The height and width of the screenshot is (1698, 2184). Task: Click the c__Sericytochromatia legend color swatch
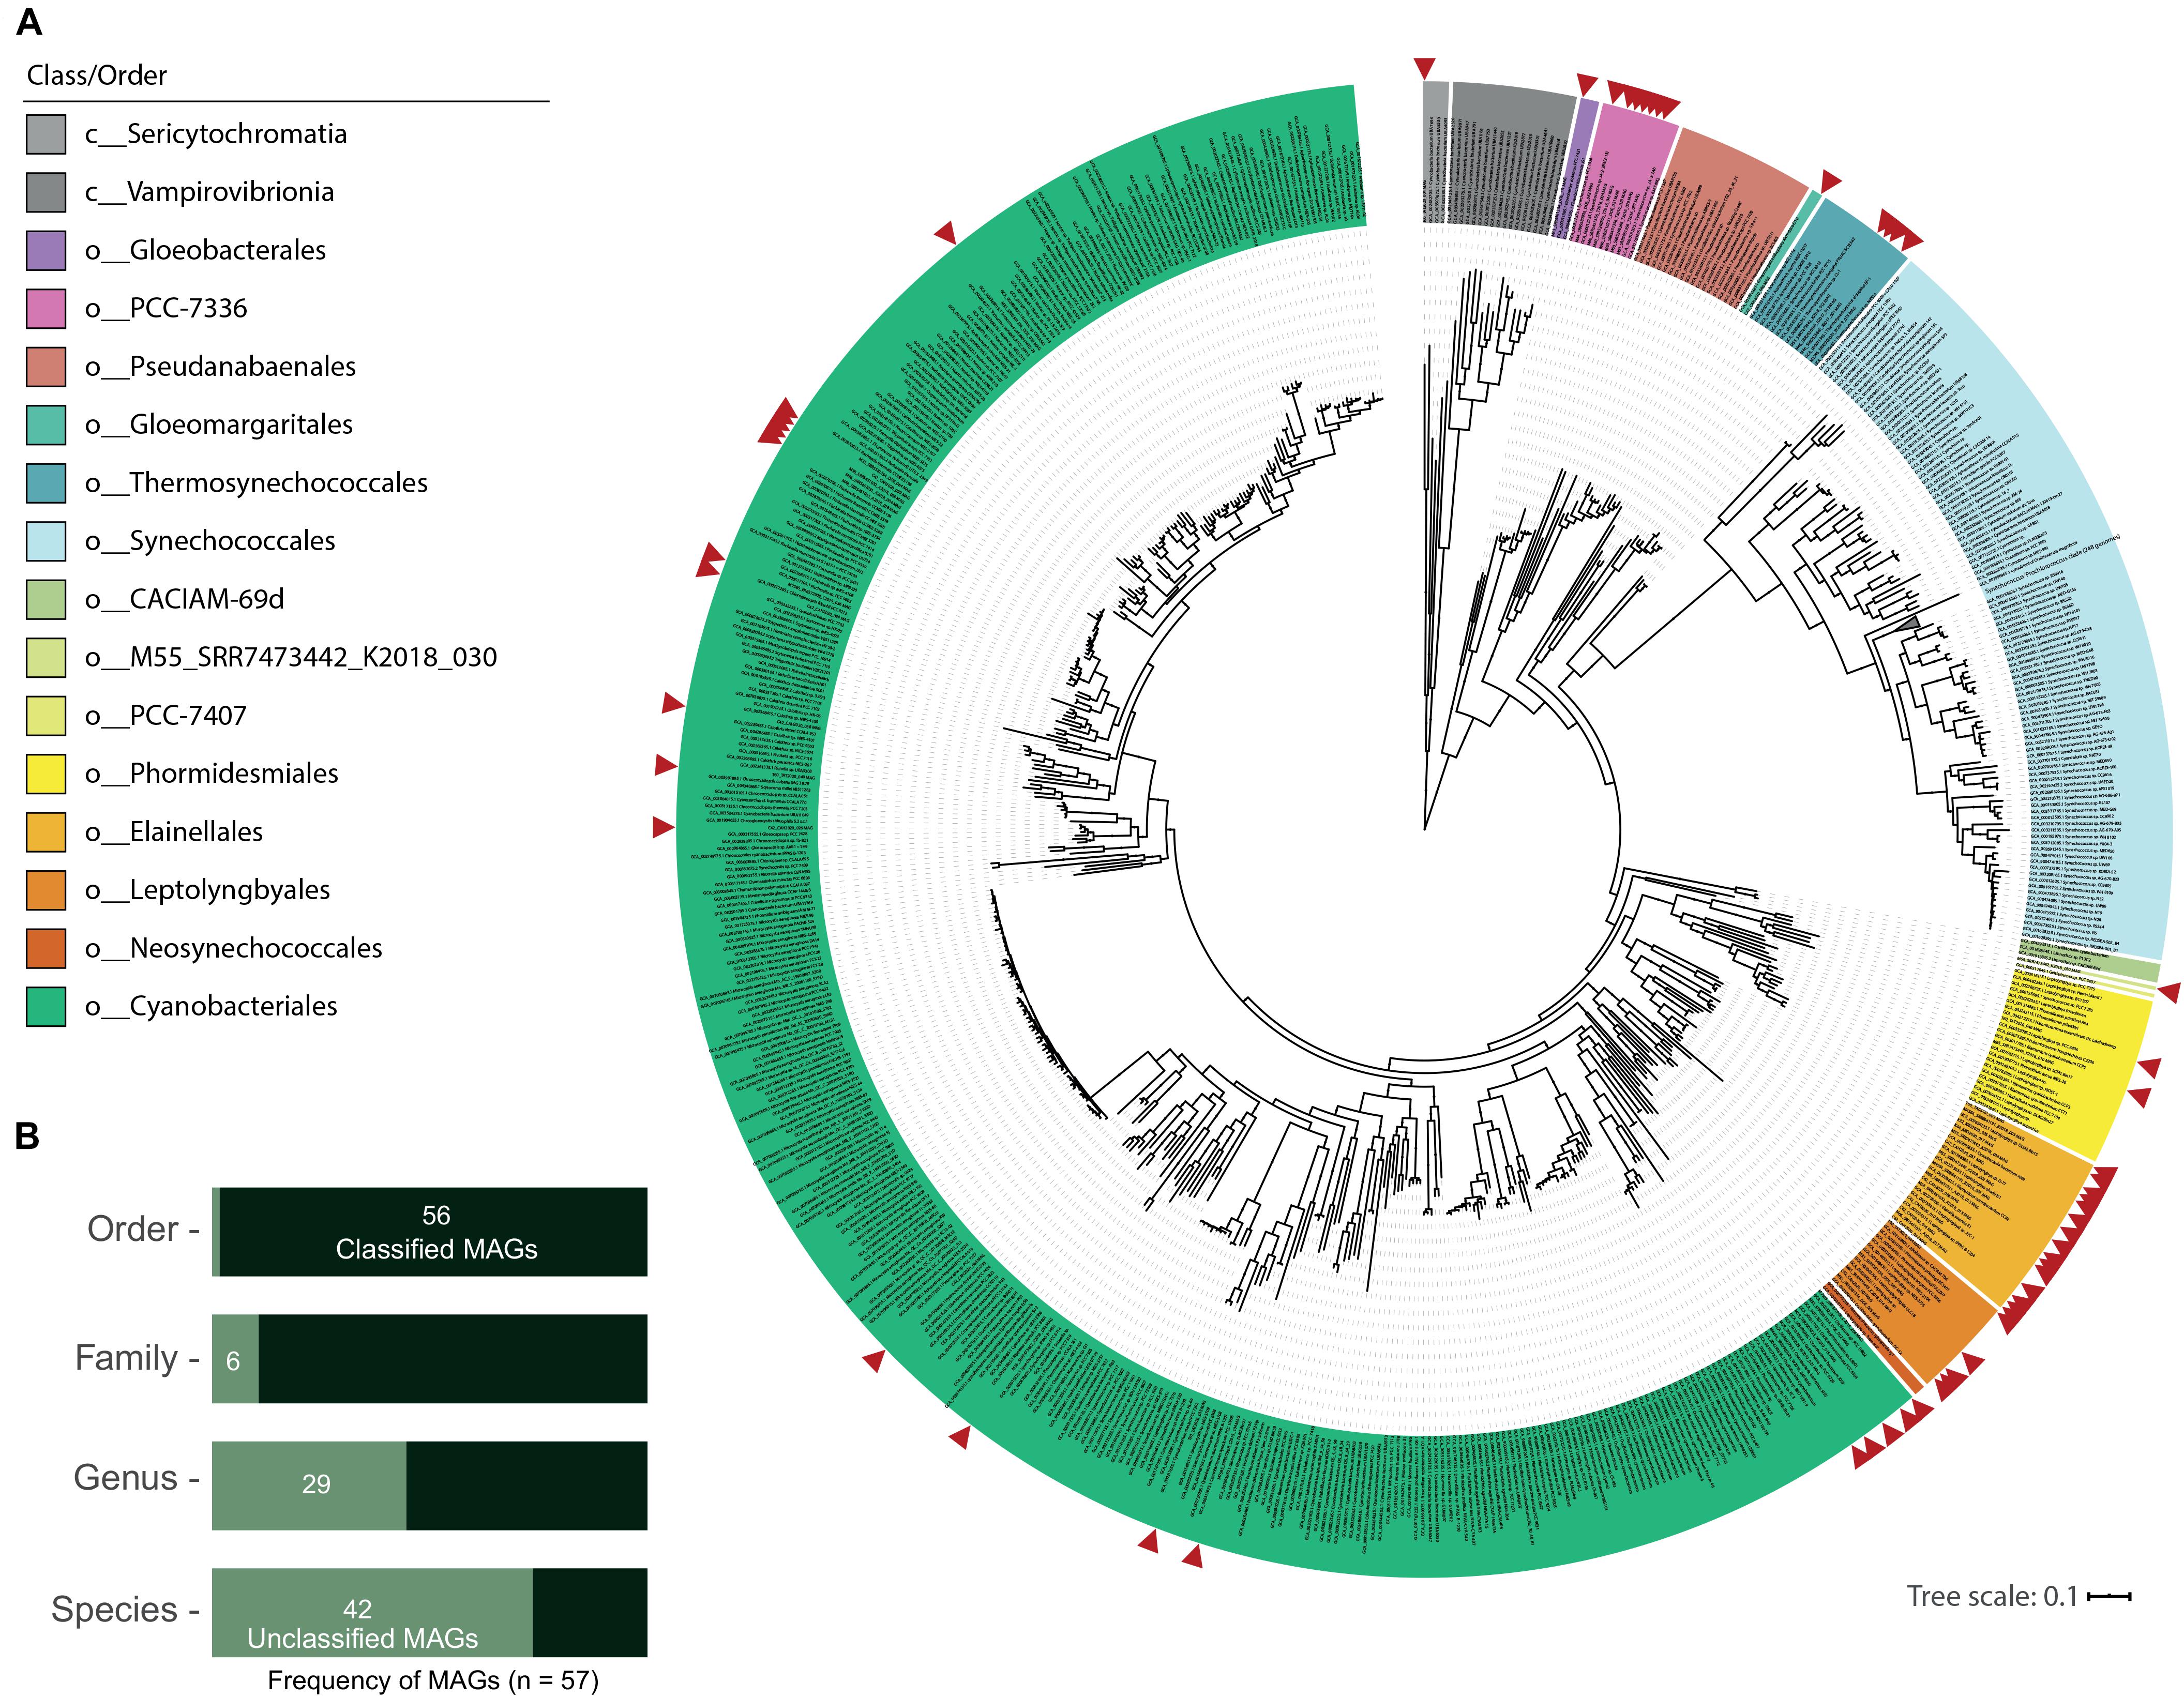pos(46,134)
